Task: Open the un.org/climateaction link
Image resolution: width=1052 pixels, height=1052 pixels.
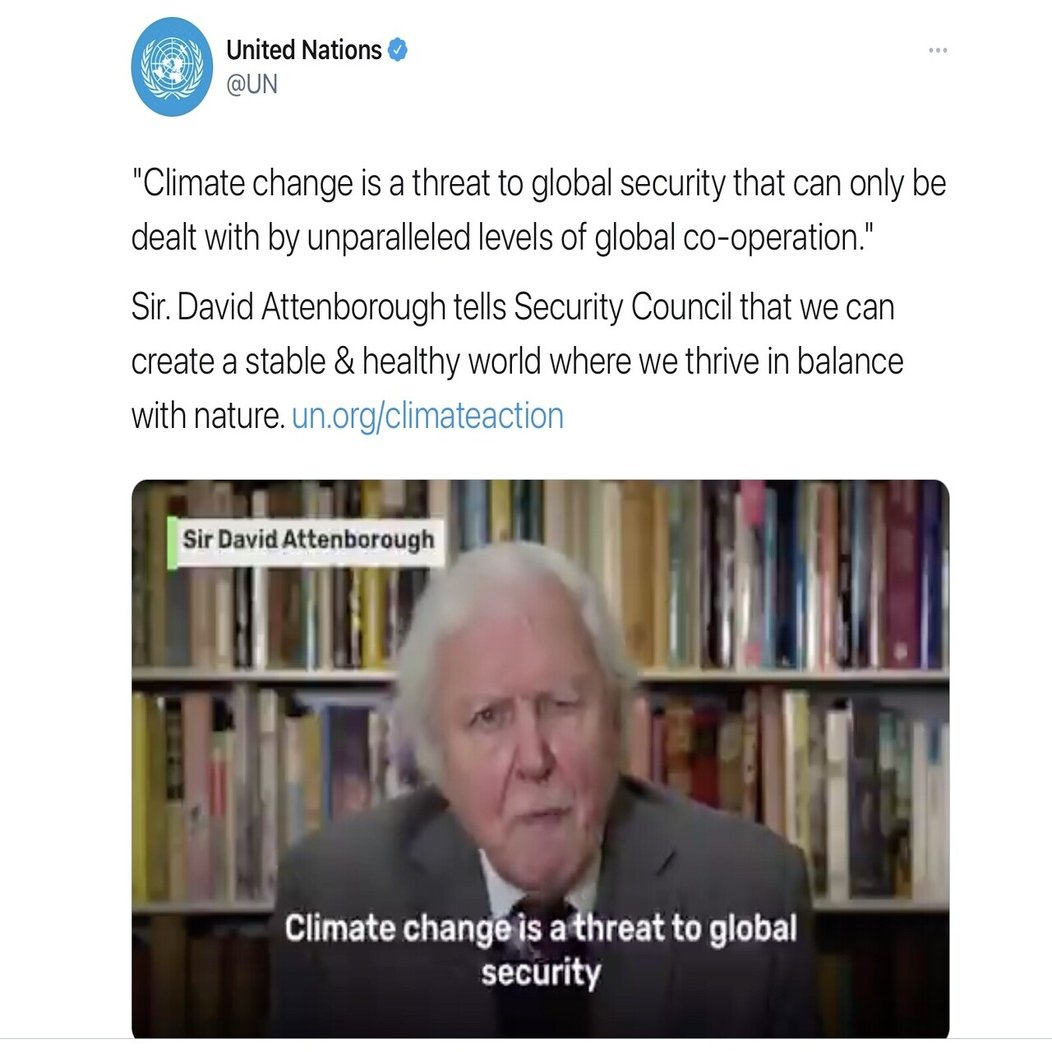Action: 427,416
